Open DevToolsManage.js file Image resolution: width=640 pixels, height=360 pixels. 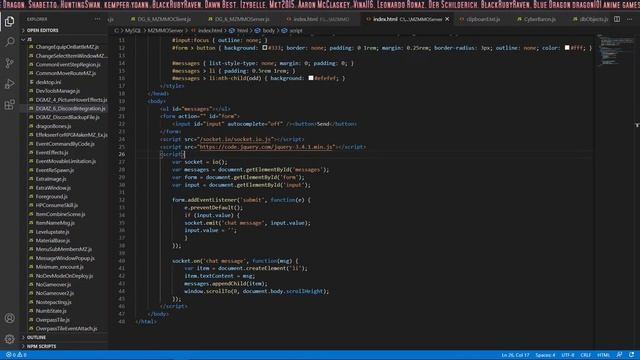(x=58, y=91)
